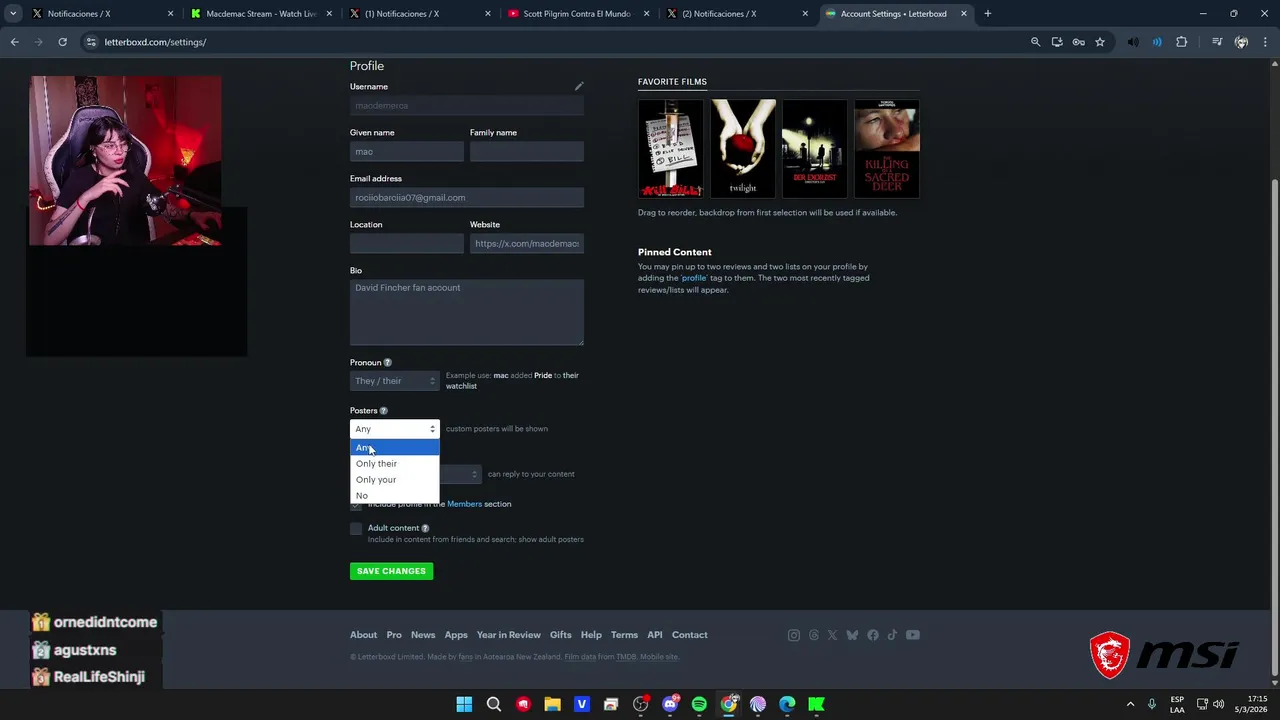Screen dimensions: 1280x720
Task: Open the About footer link
Action: pyautogui.click(x=363, y=635)
